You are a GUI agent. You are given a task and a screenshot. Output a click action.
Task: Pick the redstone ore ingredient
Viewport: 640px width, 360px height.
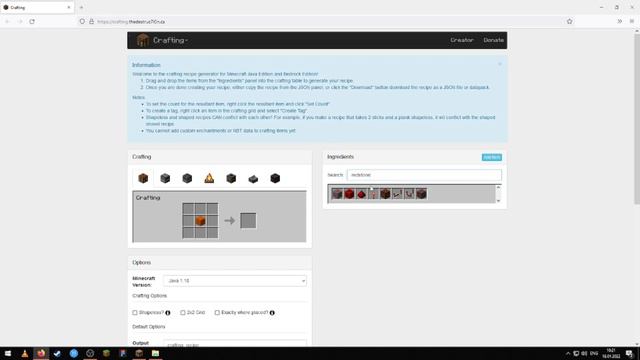pos(337,194)
